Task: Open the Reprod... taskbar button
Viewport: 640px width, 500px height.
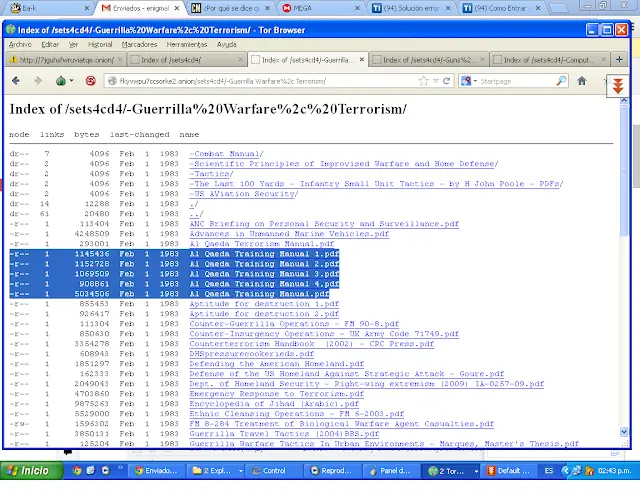Action: click(x=332, y=471)
